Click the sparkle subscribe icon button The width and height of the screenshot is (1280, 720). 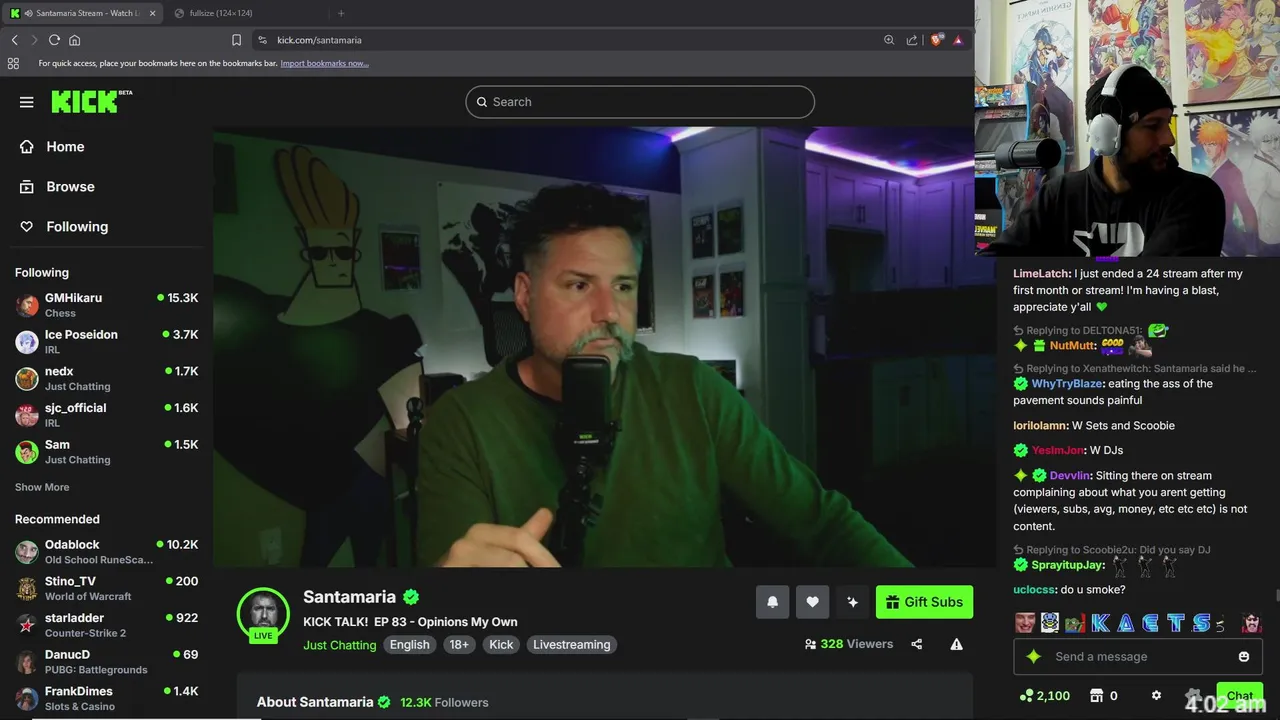[x=852, y=602]
